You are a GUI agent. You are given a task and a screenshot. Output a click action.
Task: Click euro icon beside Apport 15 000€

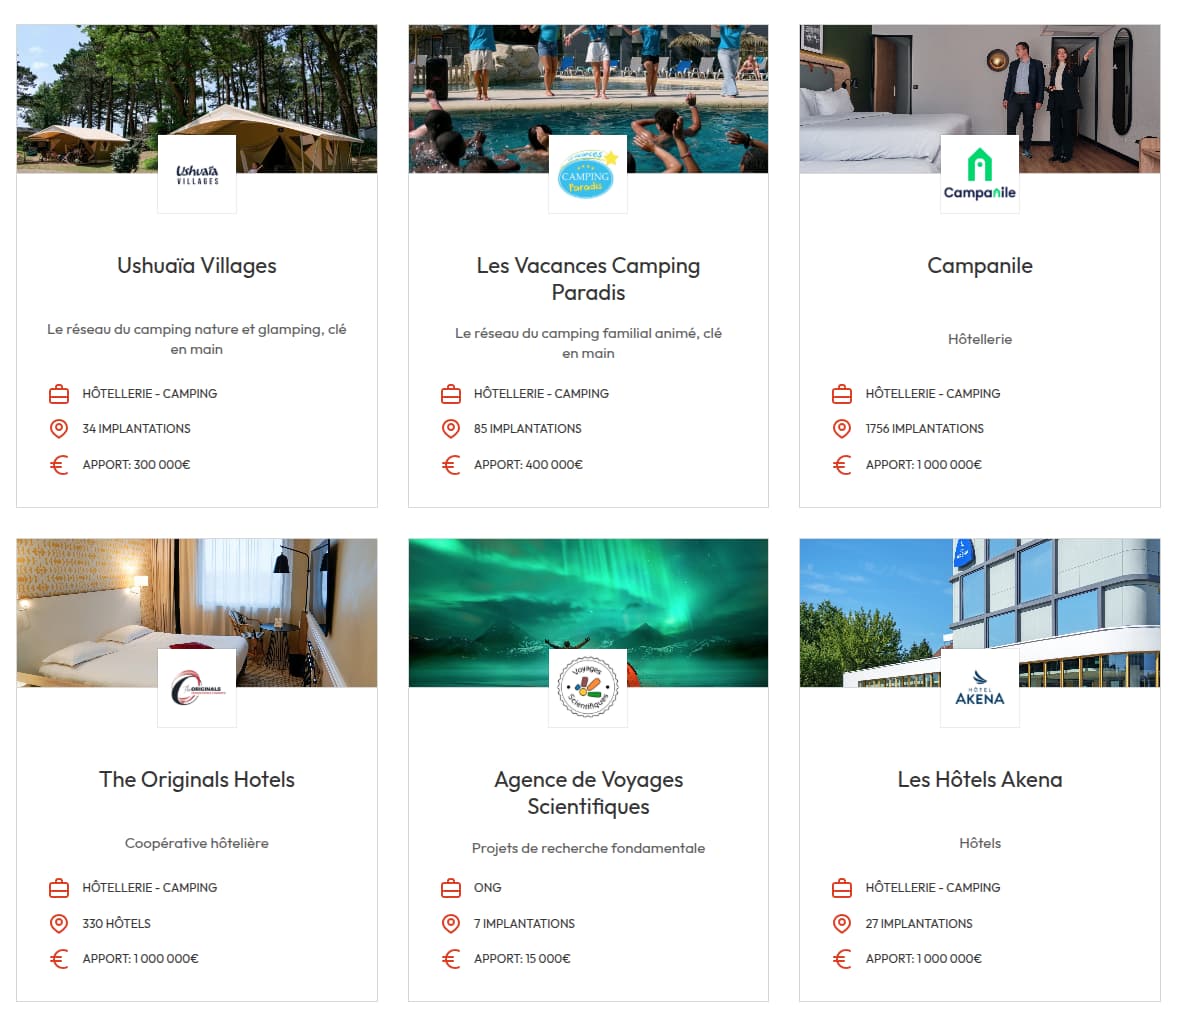pyautogui.click(x=450, y=959)
